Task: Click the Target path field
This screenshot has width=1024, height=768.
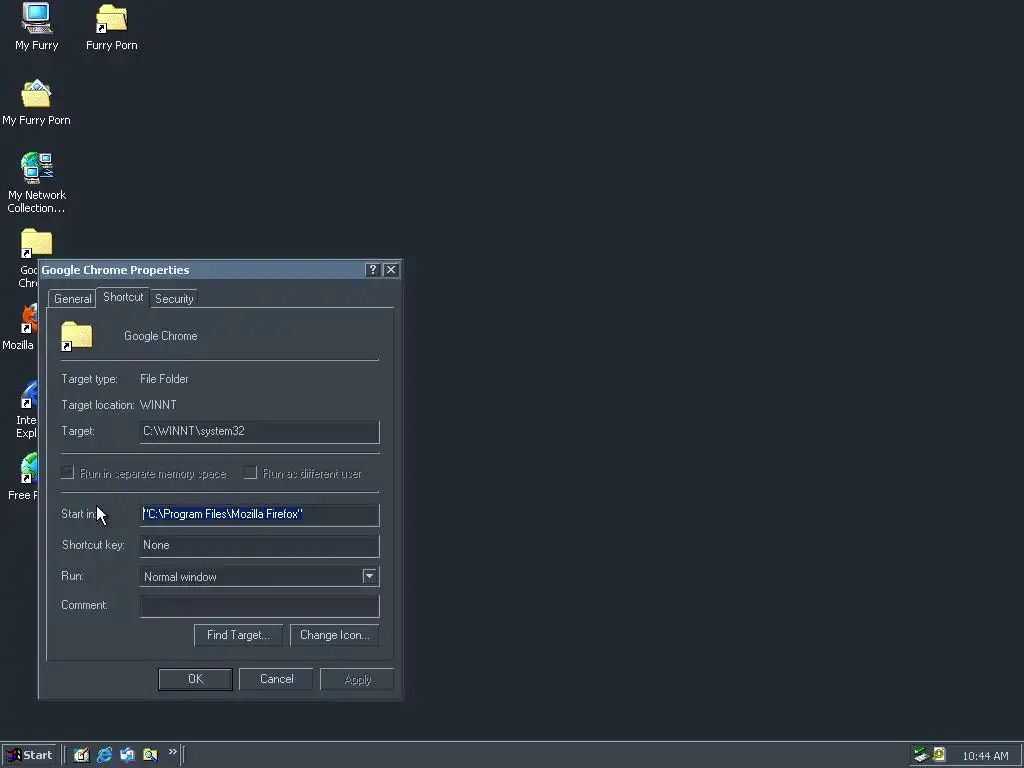Action: point(259,432)
